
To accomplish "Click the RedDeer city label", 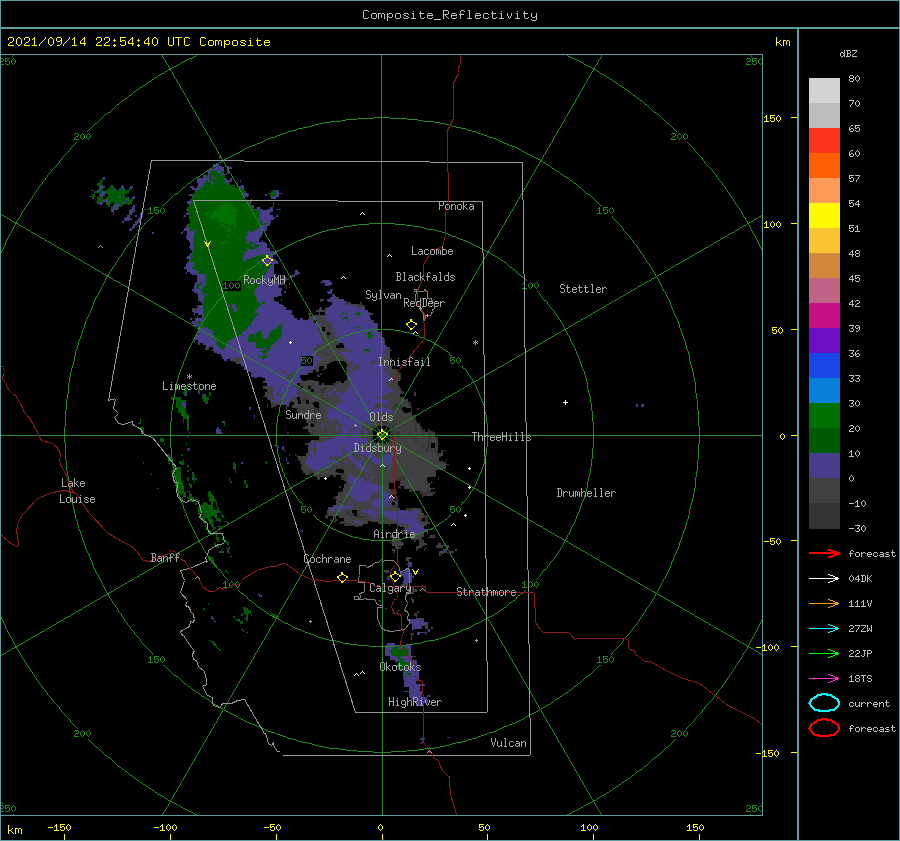I will 424,303.
